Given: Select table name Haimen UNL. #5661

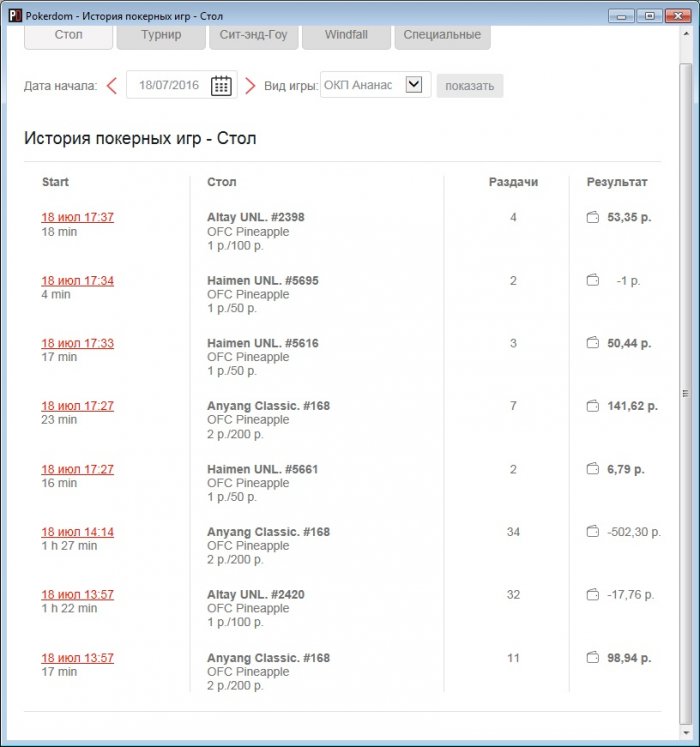Looking at the screenshot, I should tap(263, 469).
